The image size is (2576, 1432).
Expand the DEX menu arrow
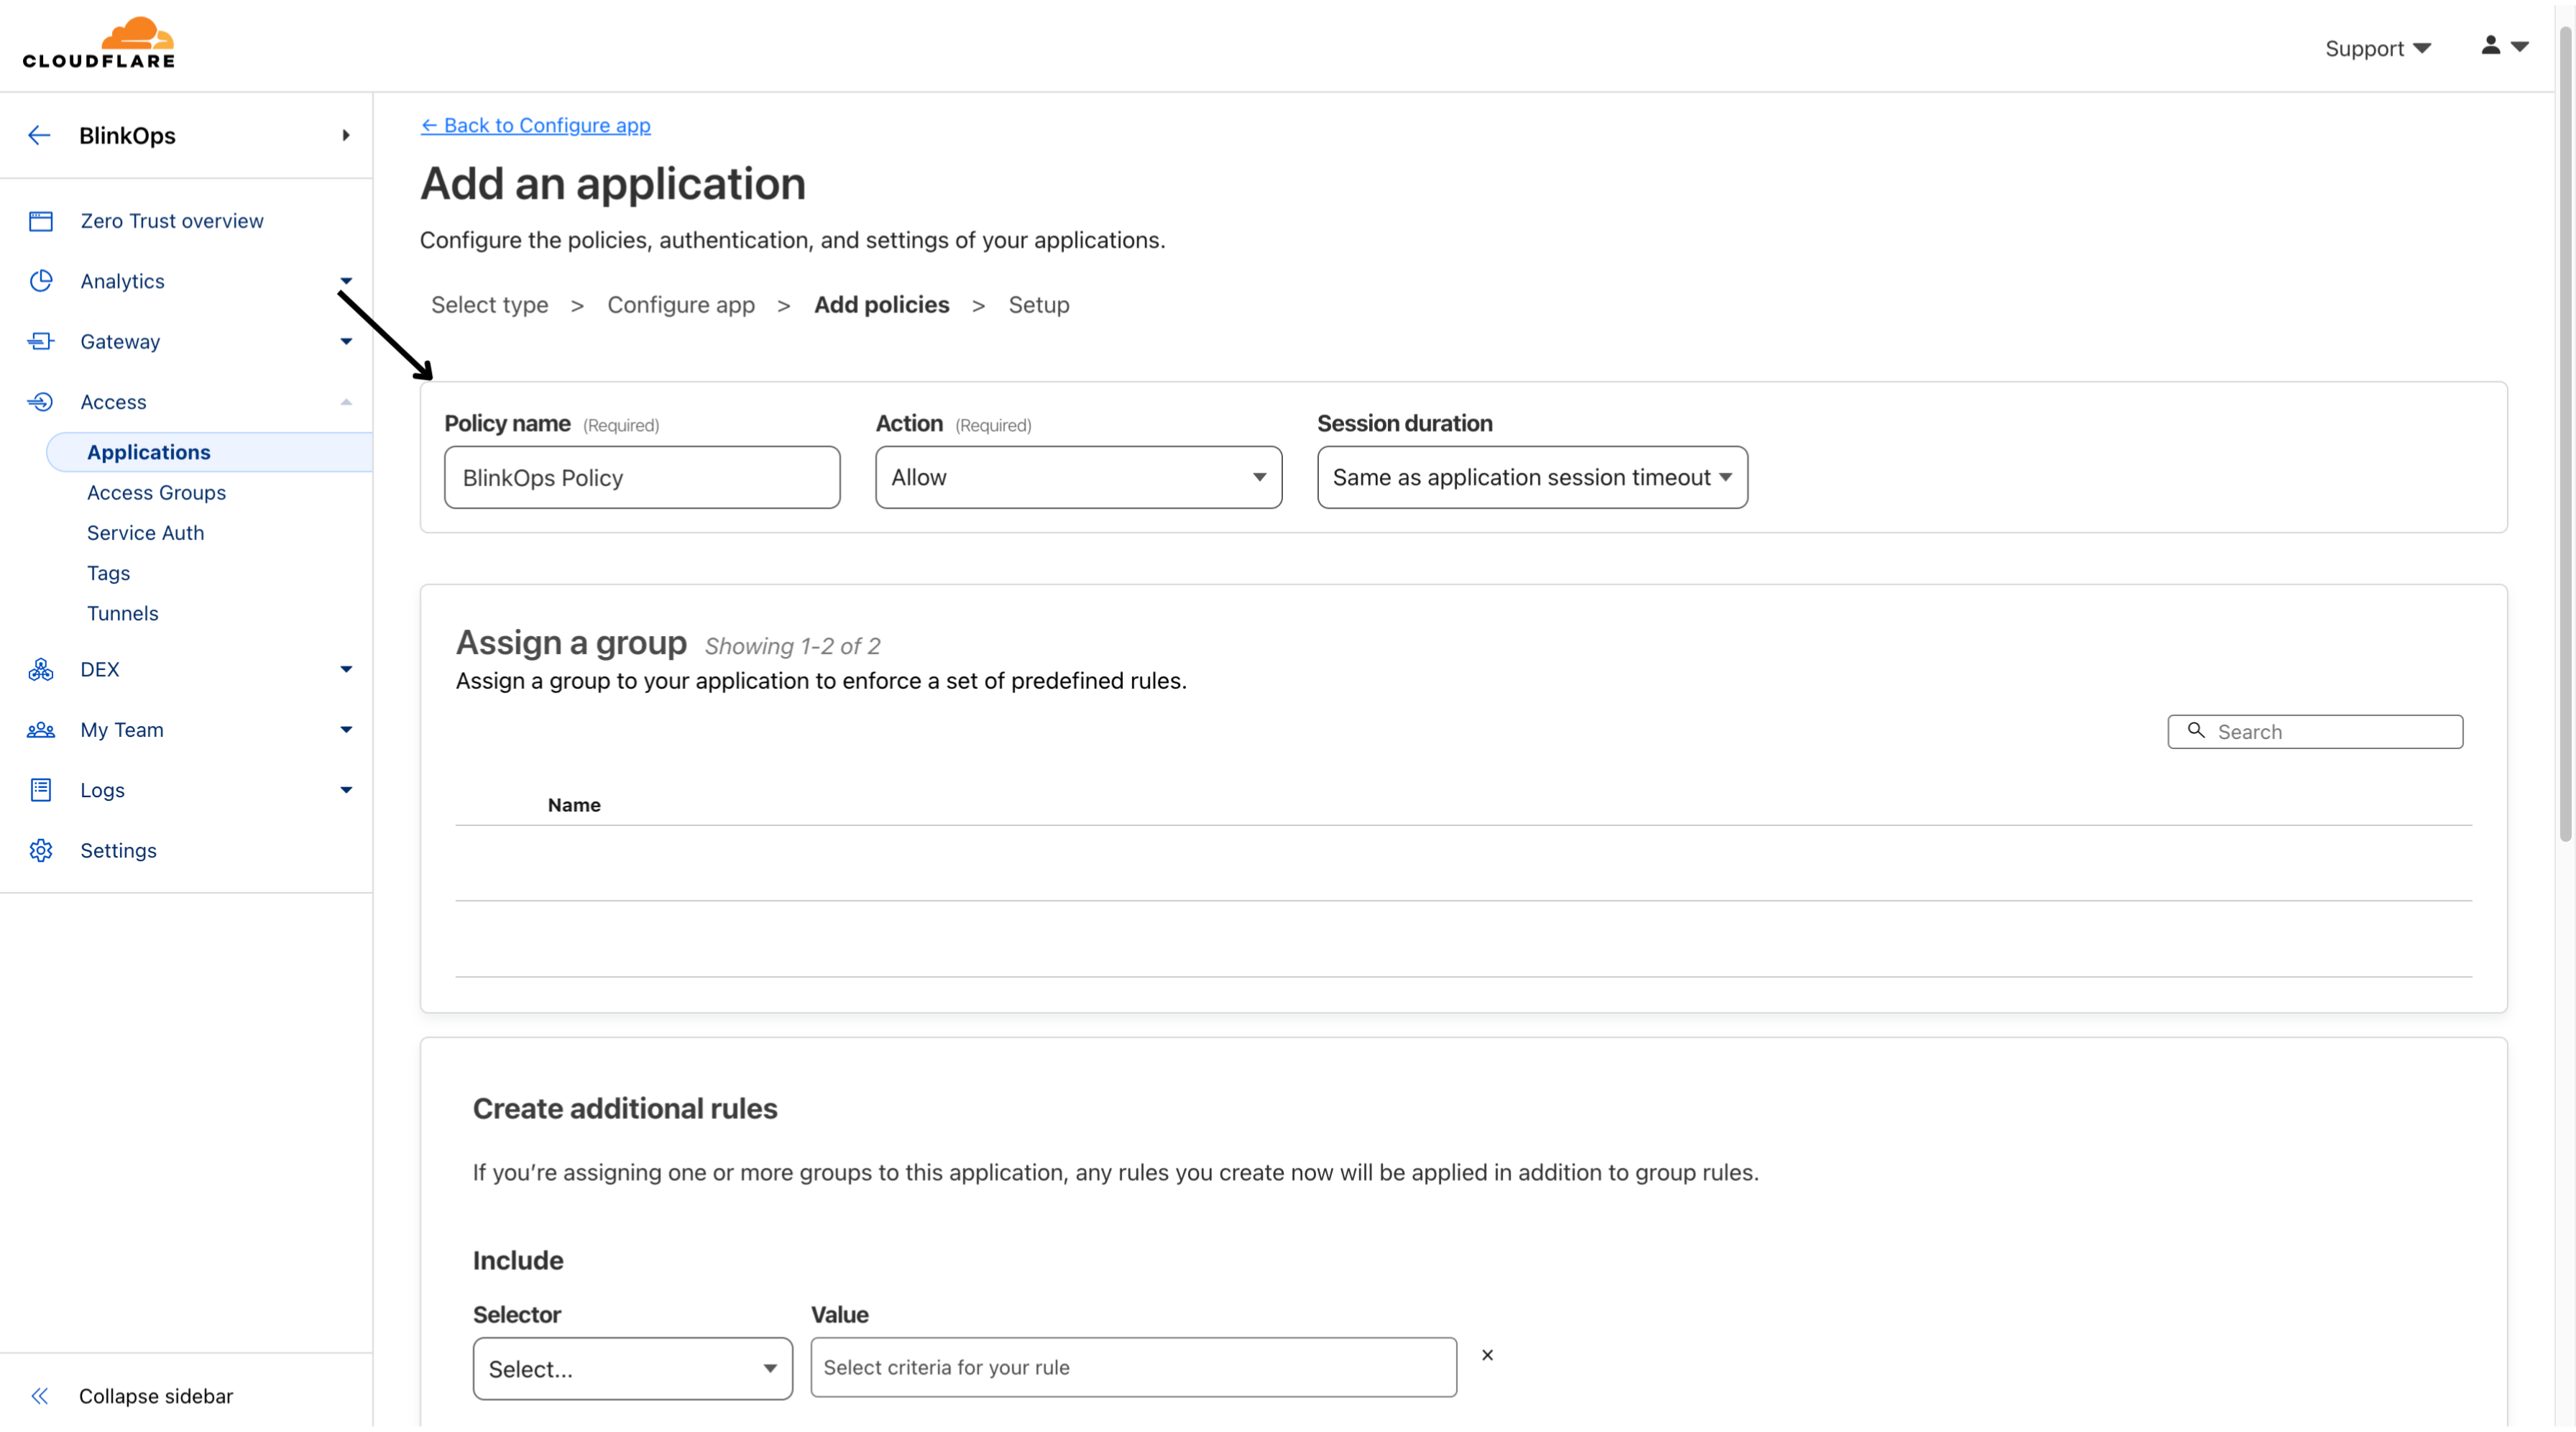coord(346,669)
